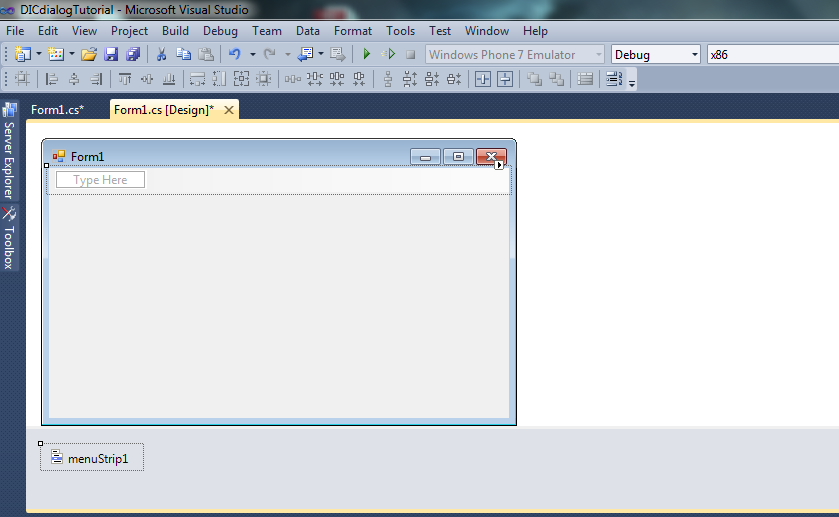The image size is (839, 517).
Task: Click the Bring to Front icon
Action: (x=534, y=79)
